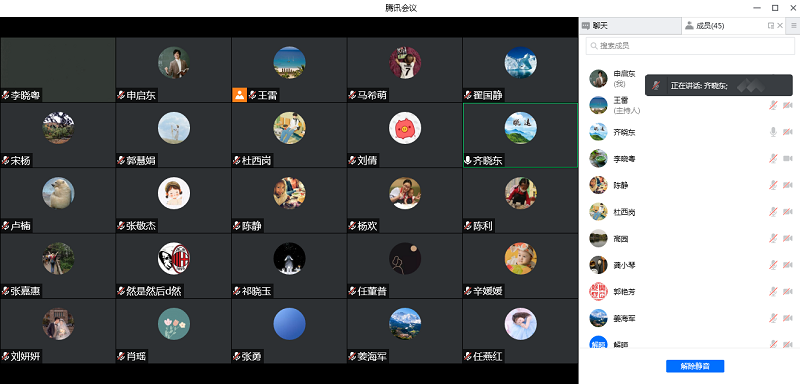This screenshot has height=384, width=800.
Task: Click the 搜索成员 search field
Action: (x=690, y=46)
